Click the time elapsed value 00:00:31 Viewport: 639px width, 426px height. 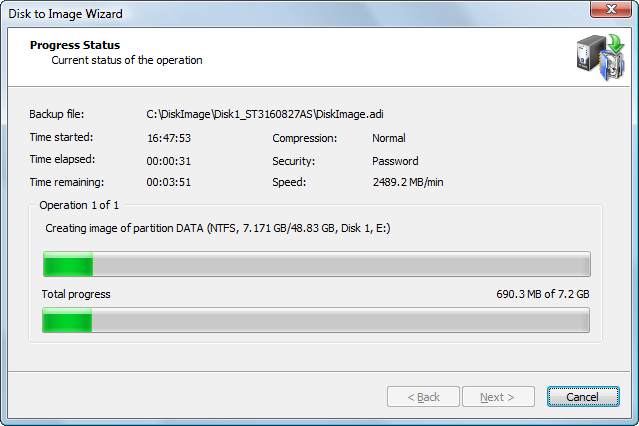point(169,161)
